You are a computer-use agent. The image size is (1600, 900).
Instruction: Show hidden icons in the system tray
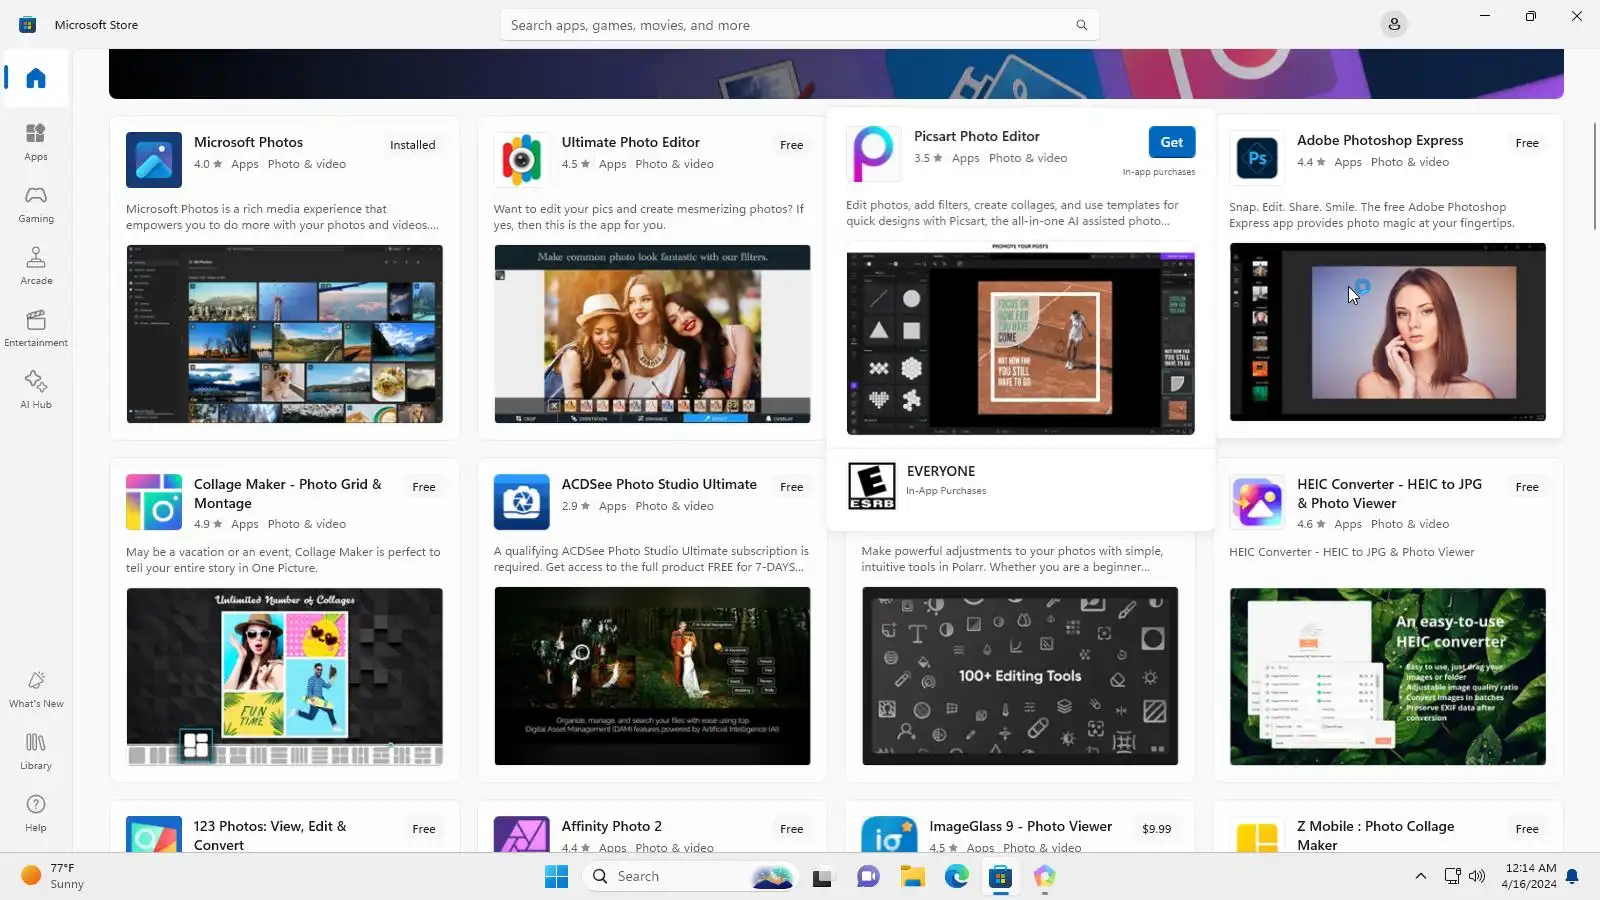coord(1420,877)
